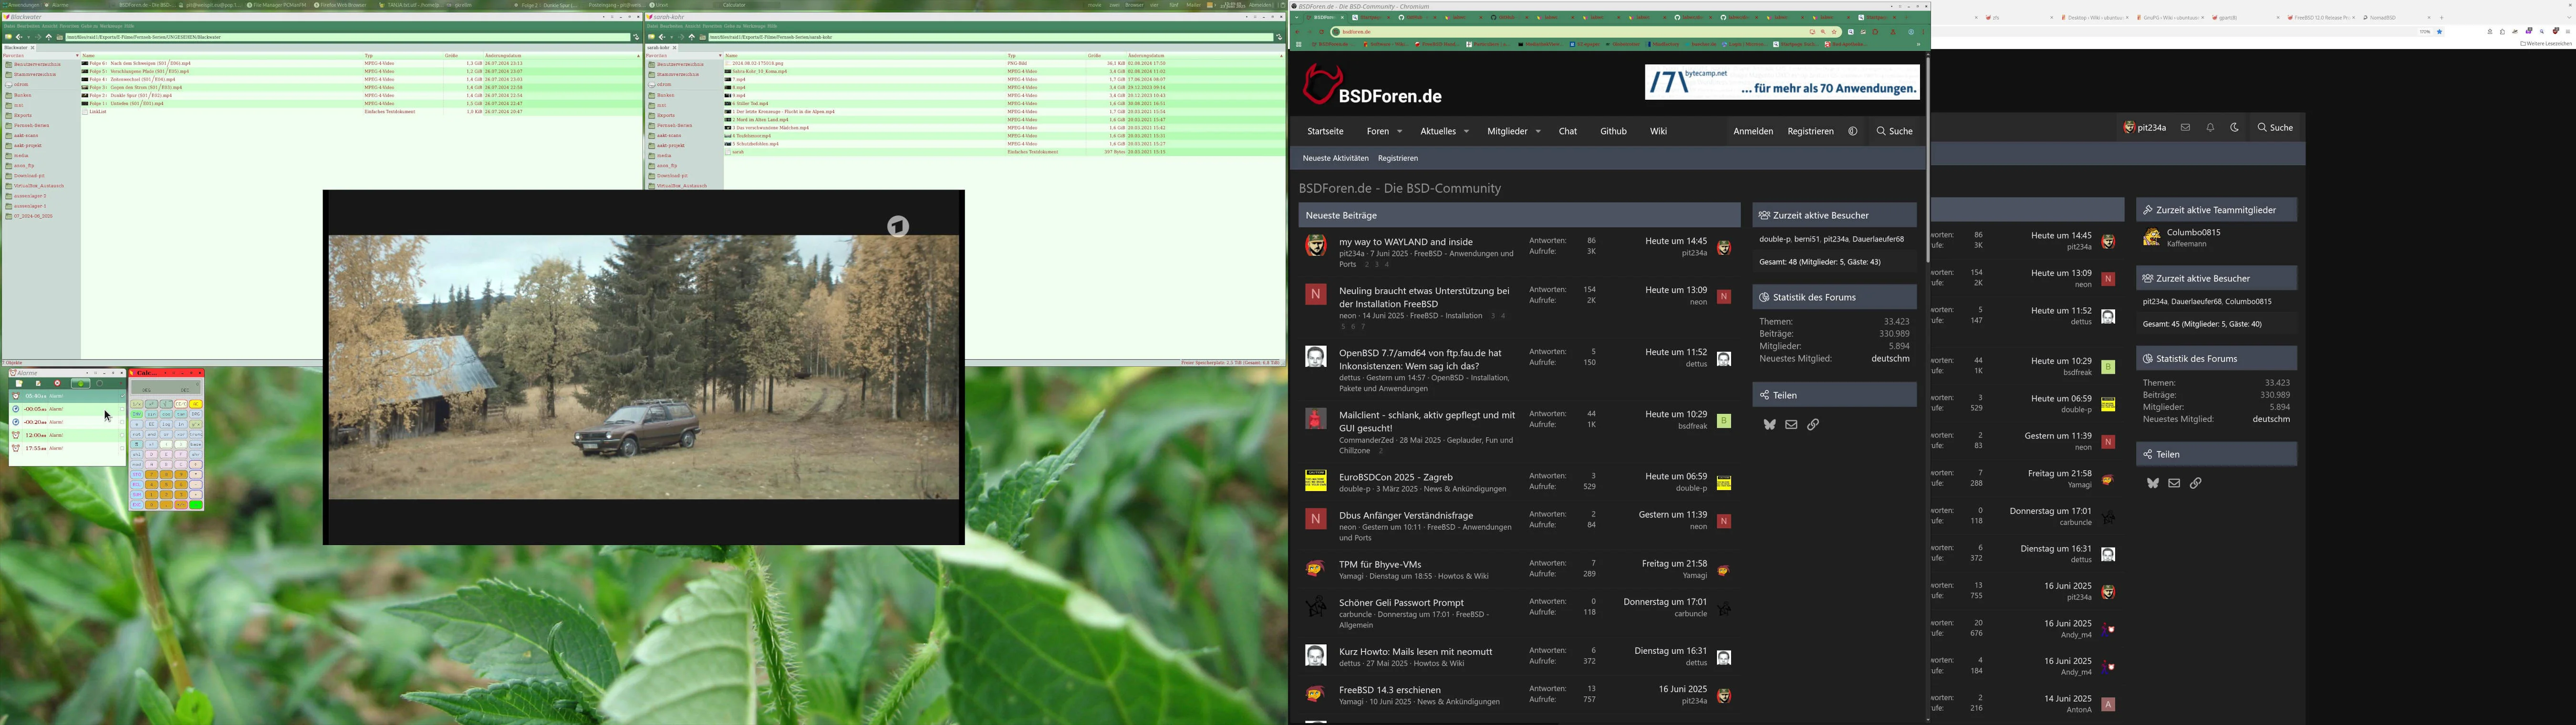2576x725 pixels.
Task: Click the home folder icon in sarah-kohr toolbar
Action: coord(703,37)
